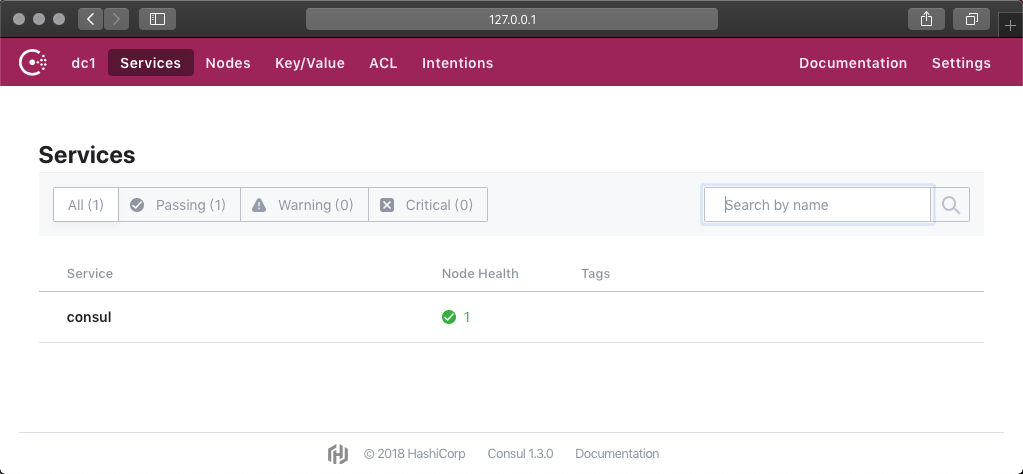
Task: Filter services by Warning (0)
Action: (304, 205)
